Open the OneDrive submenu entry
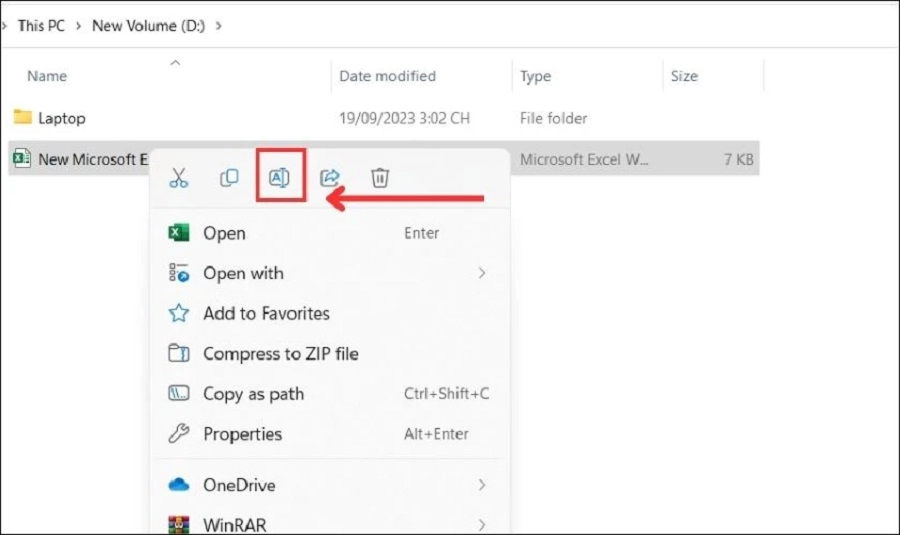This screenshot has height=535, width=900. coord(329,485)
